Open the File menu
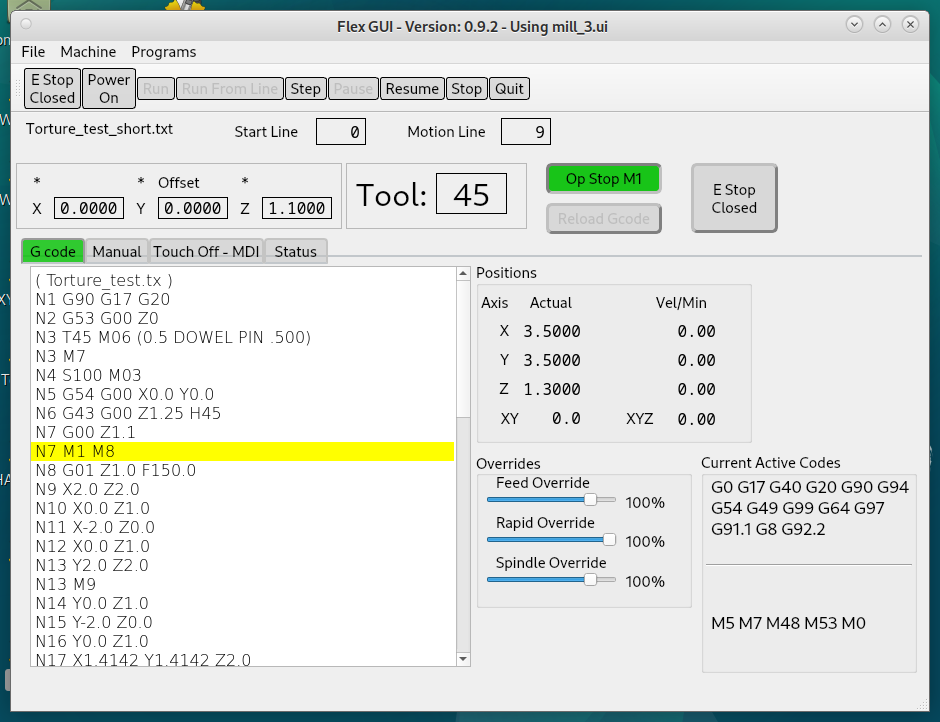Screen dimensions: 940x722 (33, 52)
